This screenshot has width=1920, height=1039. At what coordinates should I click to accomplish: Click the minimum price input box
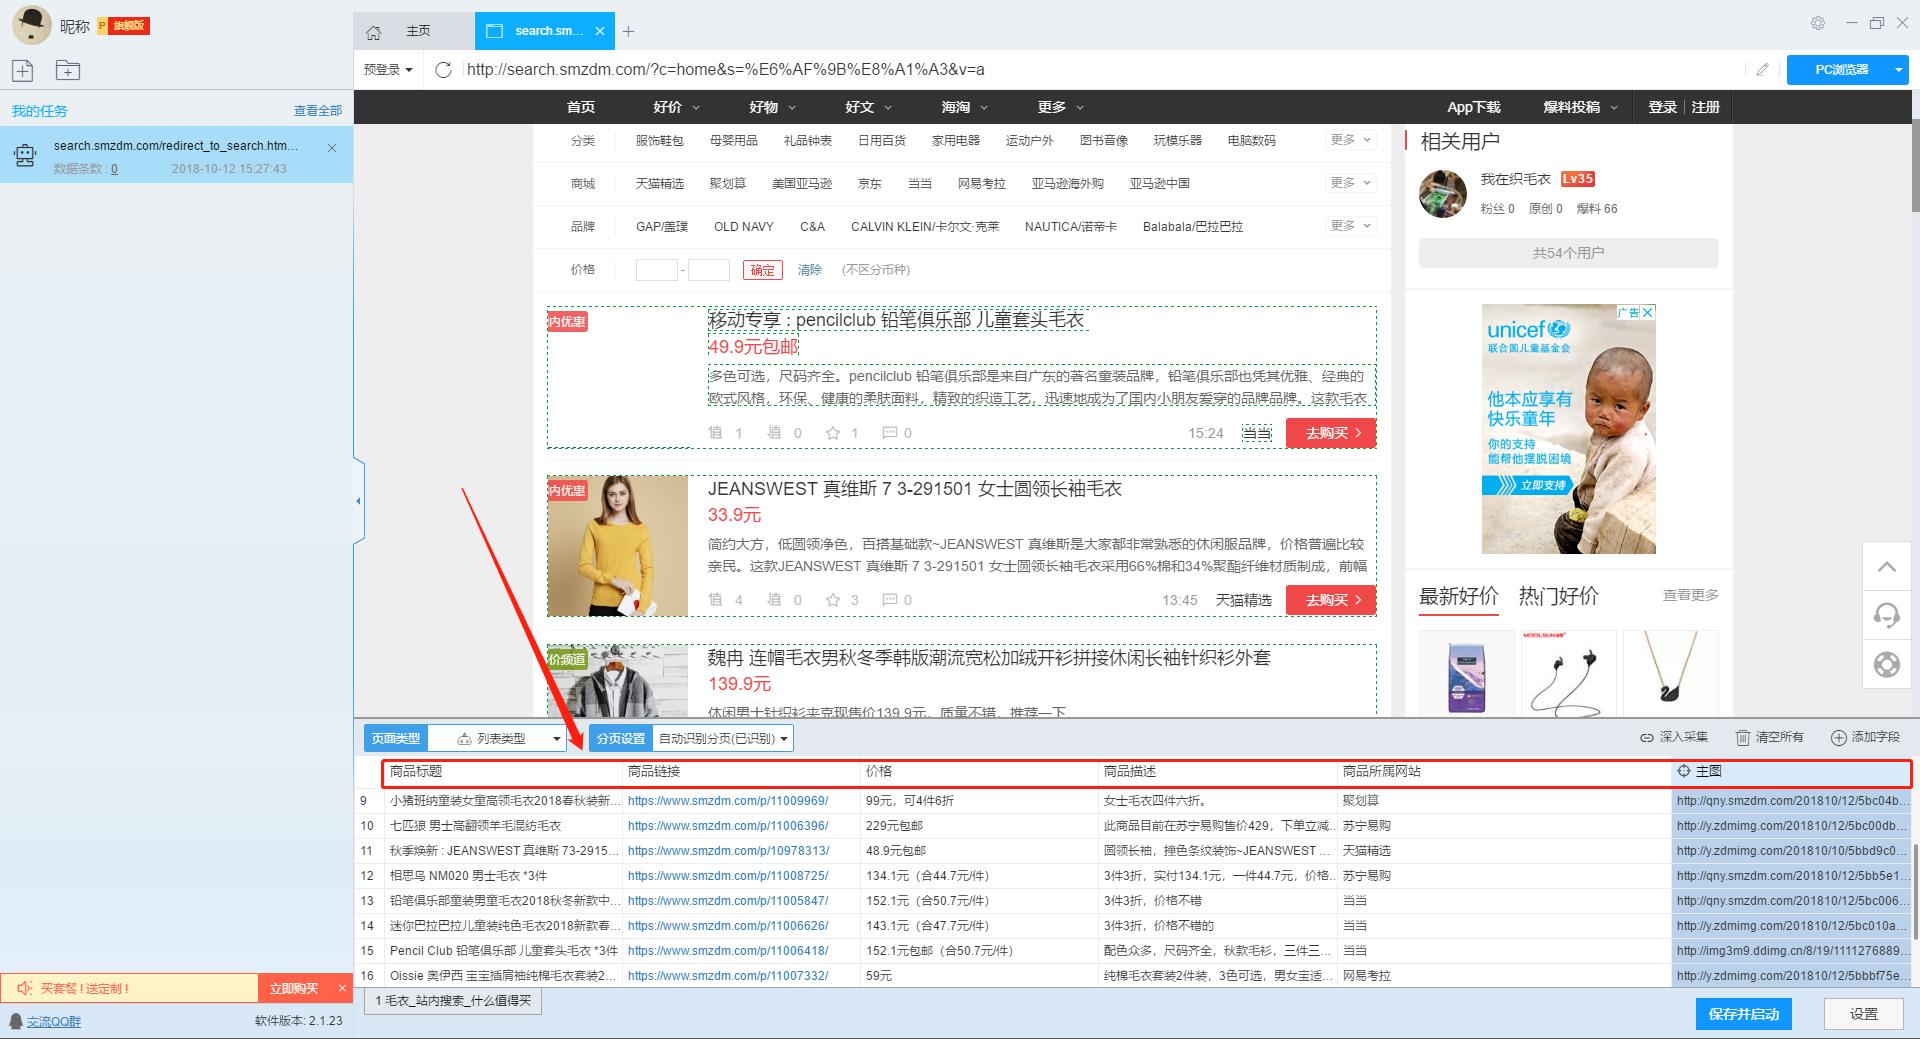point(657,270)
